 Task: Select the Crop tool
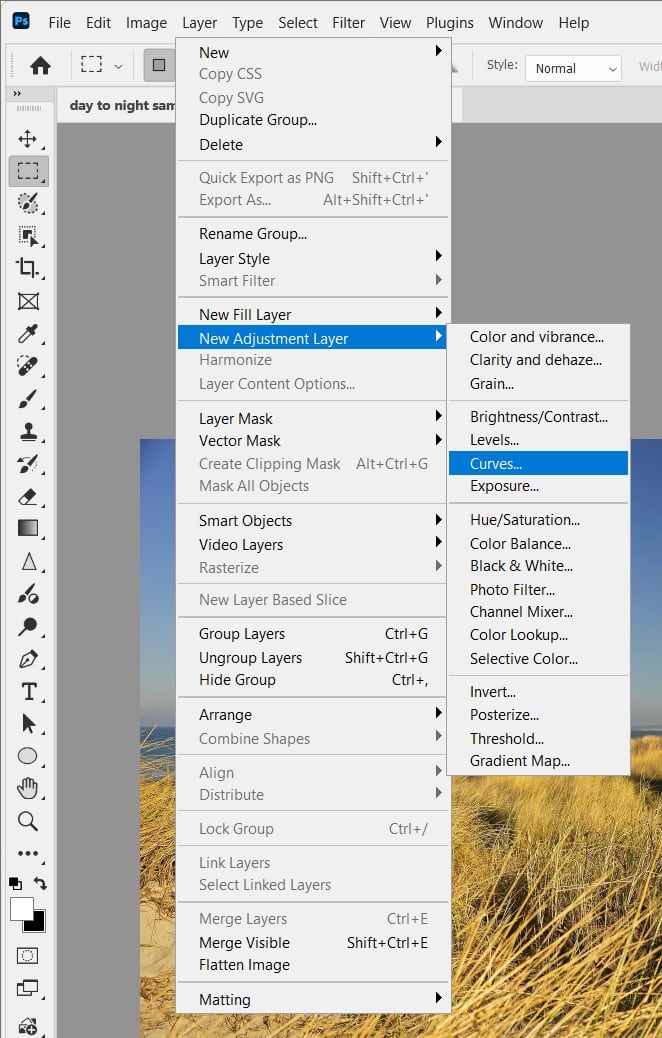point(28,267)
